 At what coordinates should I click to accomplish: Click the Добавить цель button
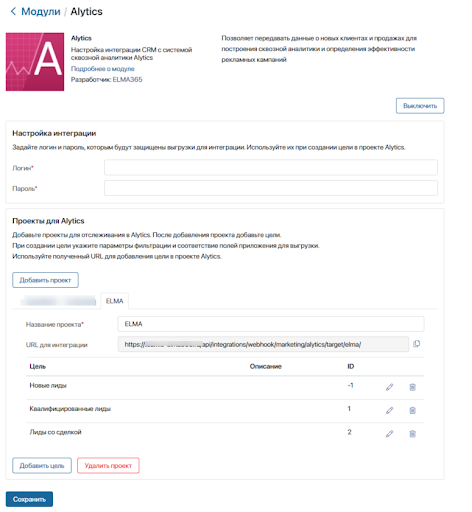point(42,465)
